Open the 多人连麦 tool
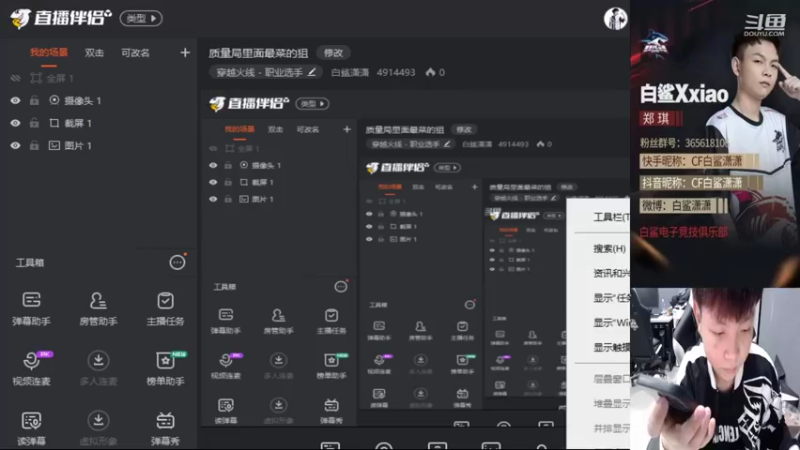This screenshot has height=450, width=800. (x=98, y=368)
